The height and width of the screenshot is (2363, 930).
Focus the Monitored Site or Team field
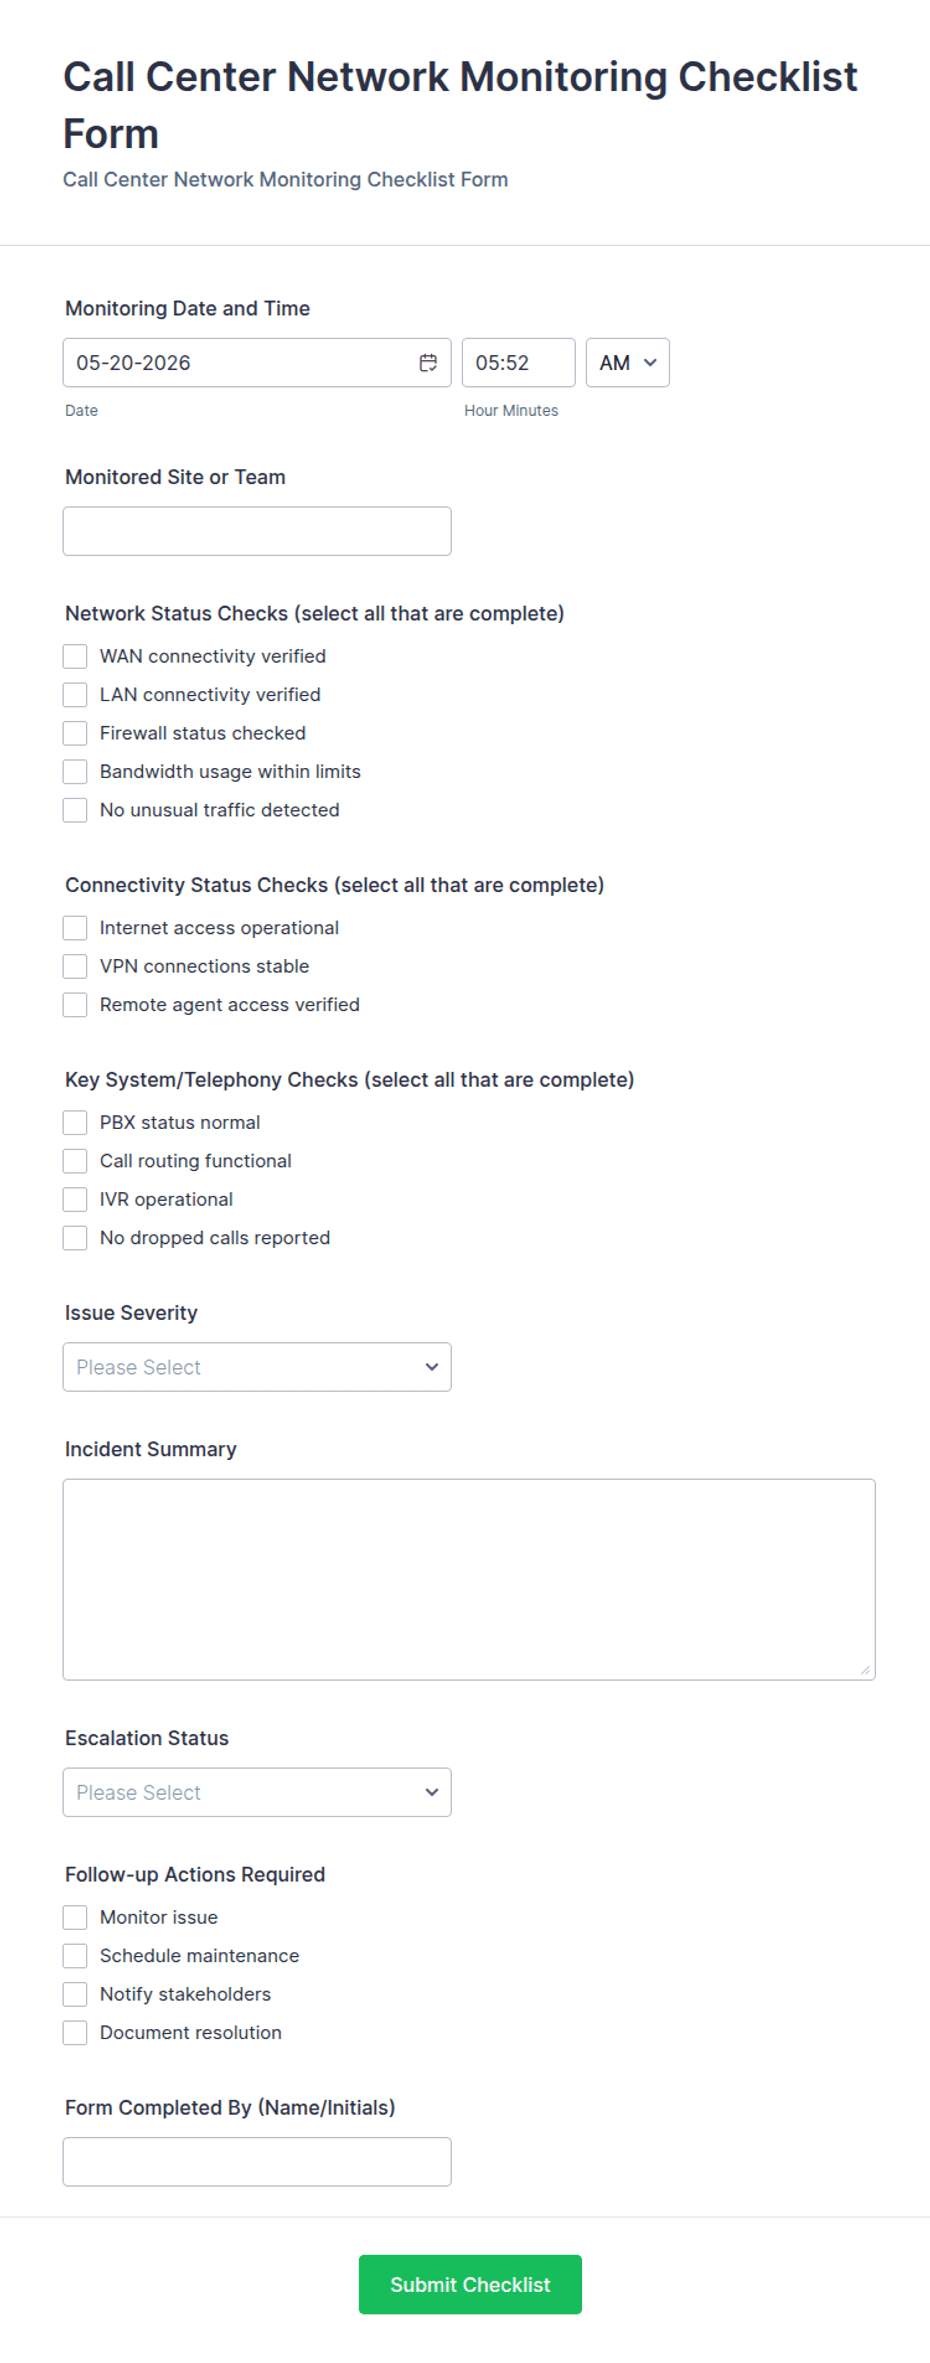coord(257,531)
